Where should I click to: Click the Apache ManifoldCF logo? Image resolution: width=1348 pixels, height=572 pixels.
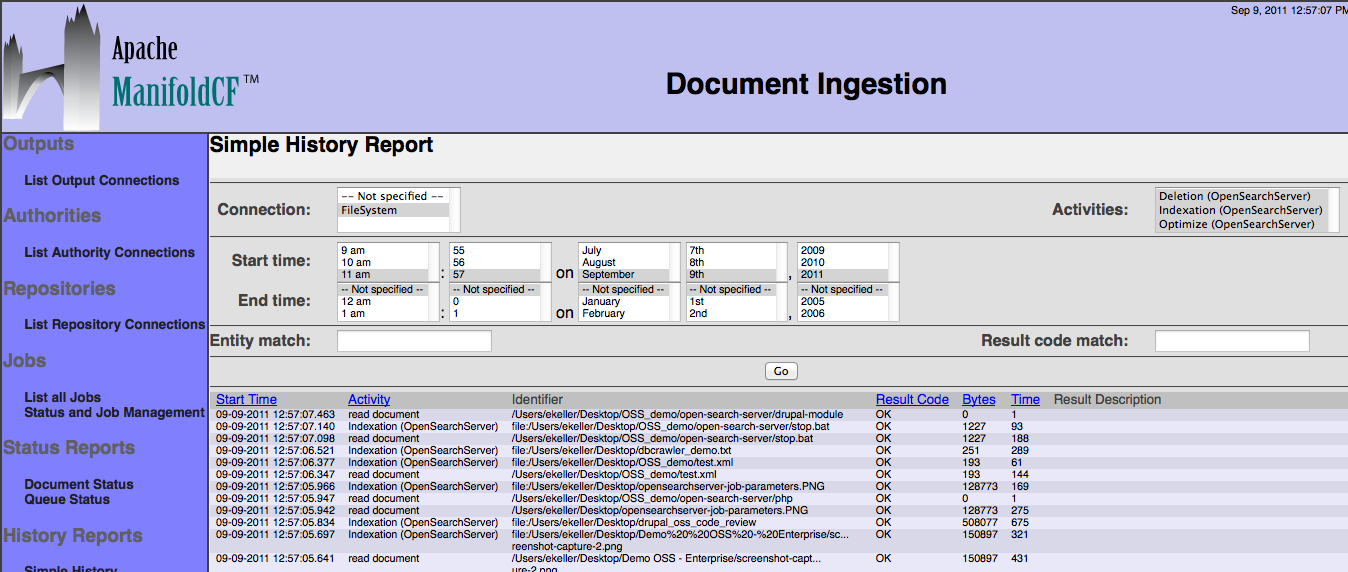point(130,68)
